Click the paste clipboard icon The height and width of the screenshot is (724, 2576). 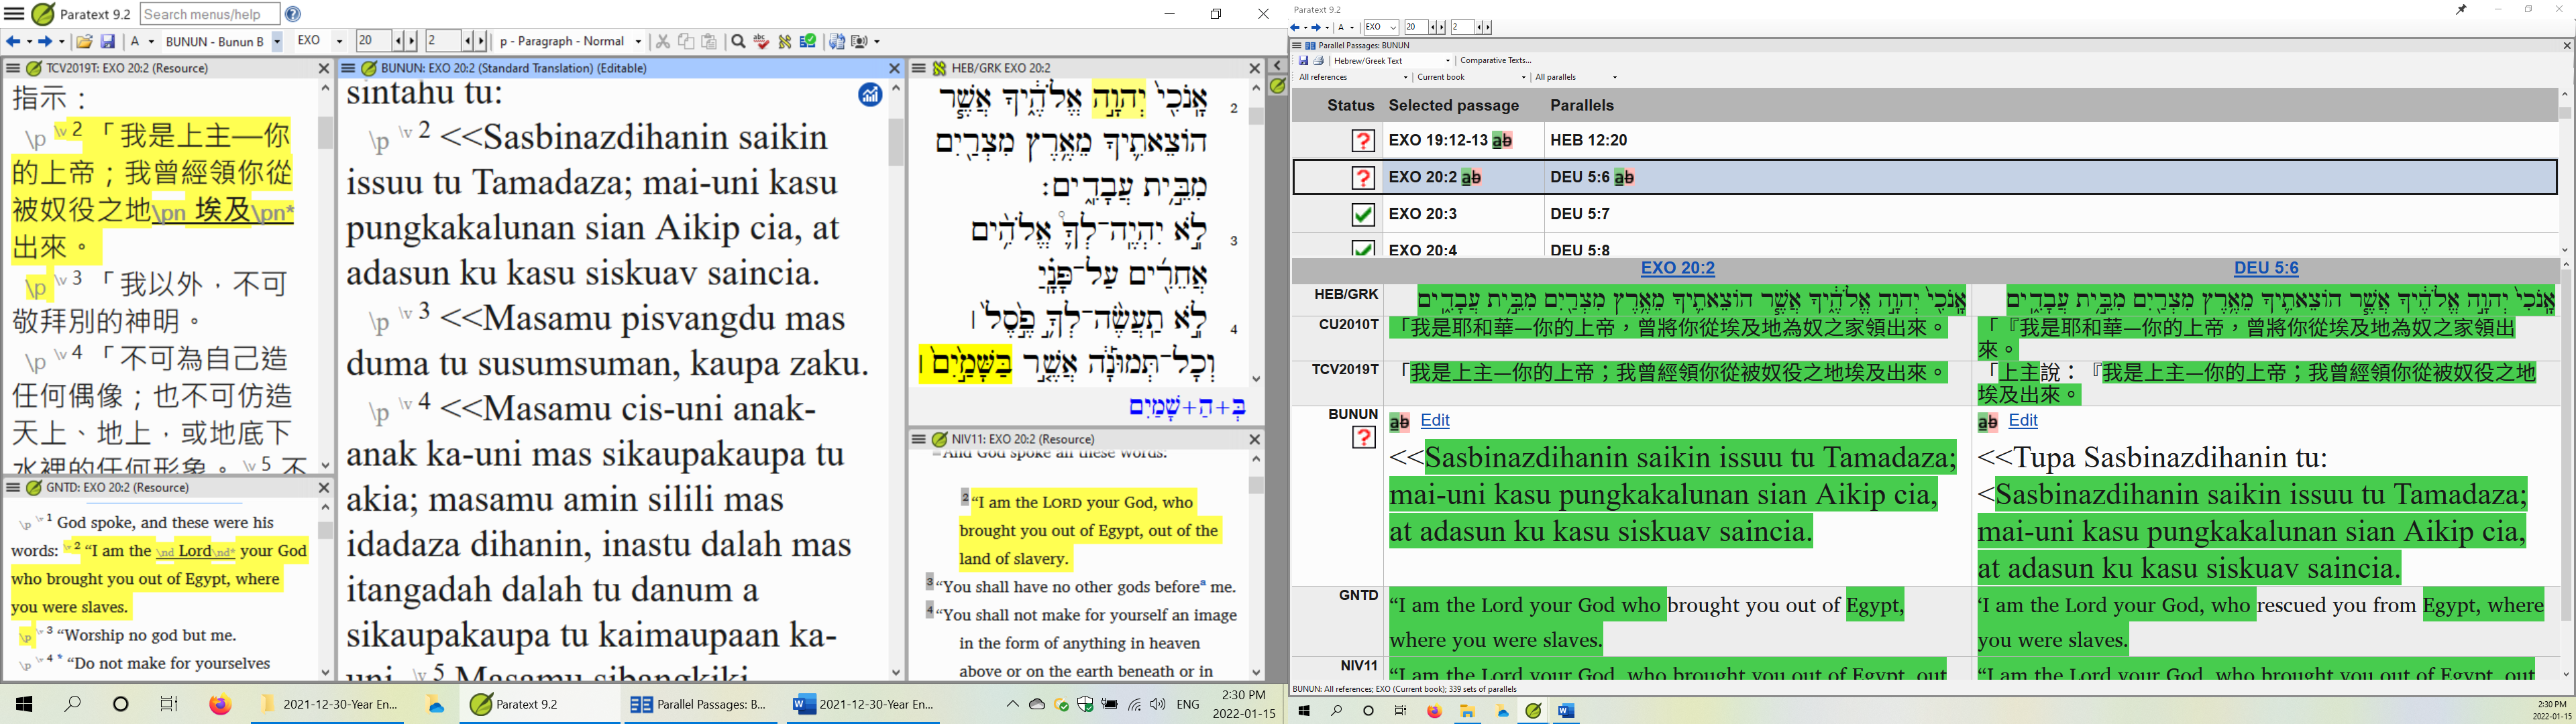[x=709, y=41]
